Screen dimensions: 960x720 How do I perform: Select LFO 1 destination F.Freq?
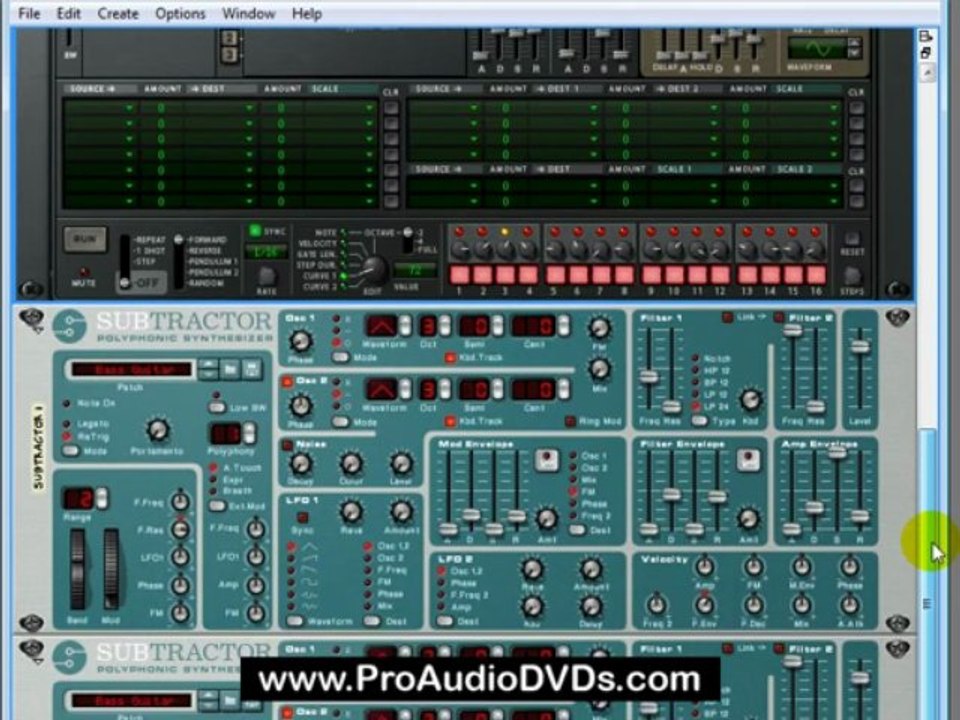point(368,569)
